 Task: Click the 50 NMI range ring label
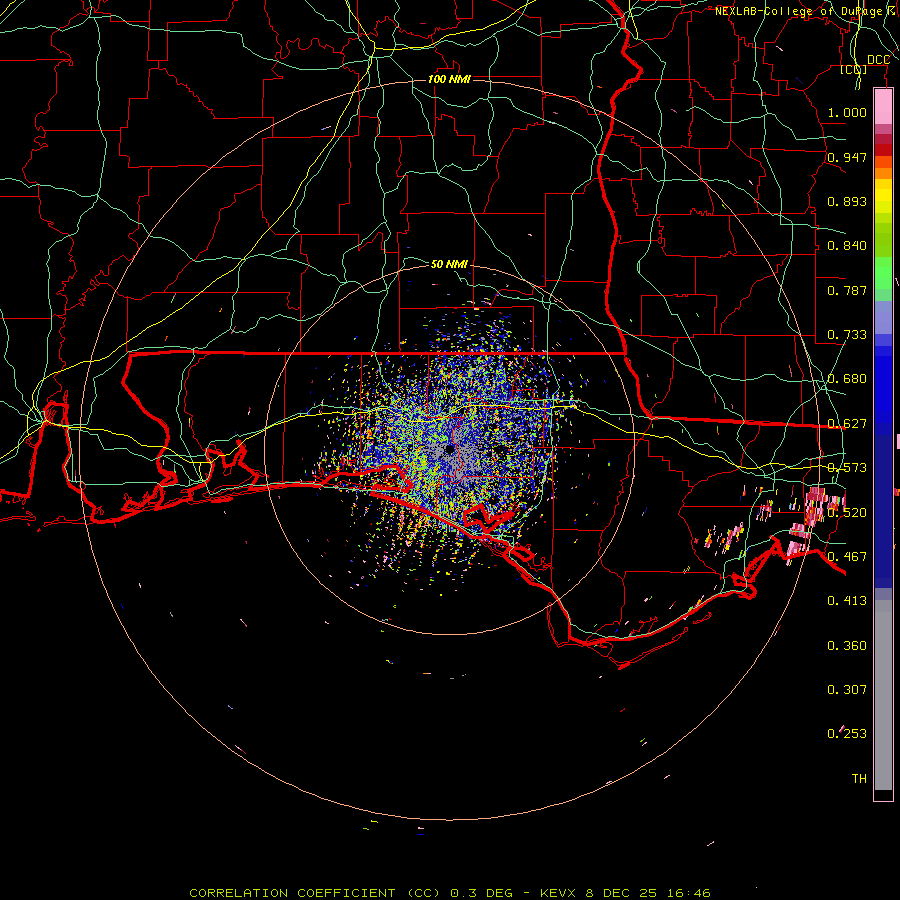[449, 264]
